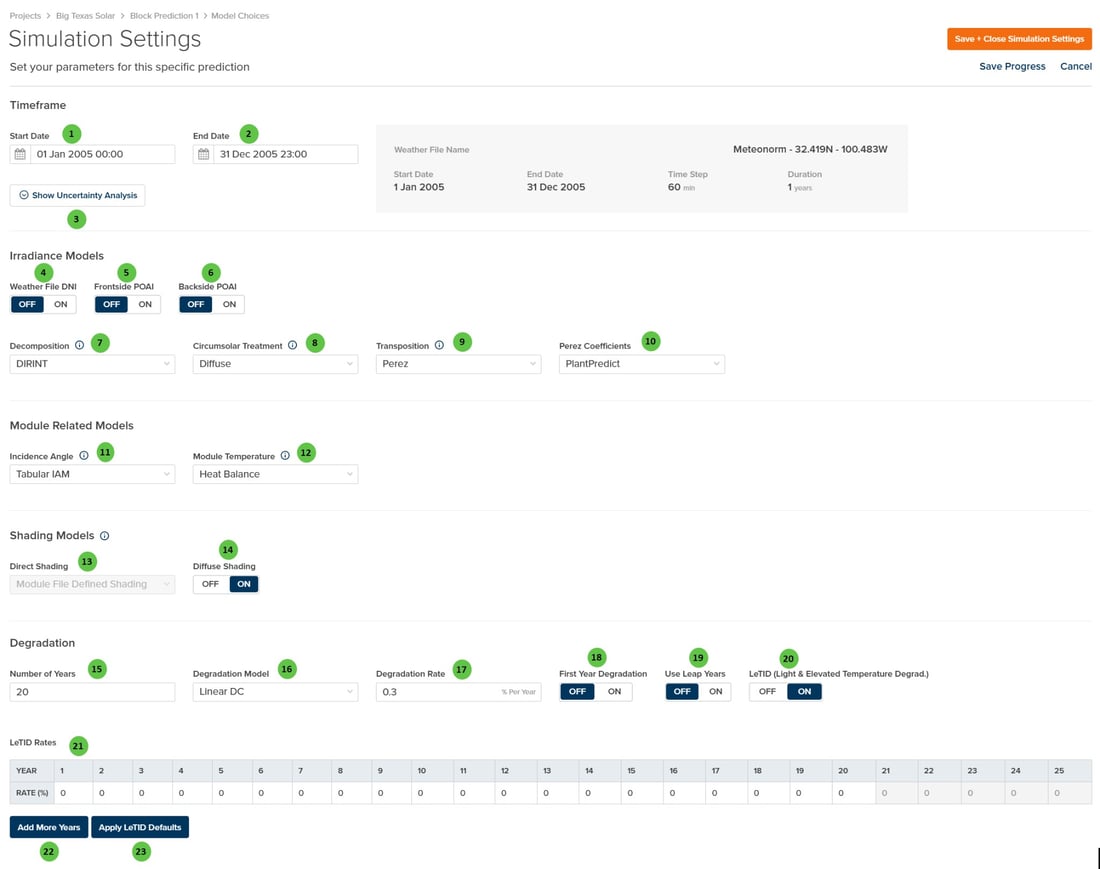Open the Direct Shading dropdown
The image size is (1100, 869).
92,584
